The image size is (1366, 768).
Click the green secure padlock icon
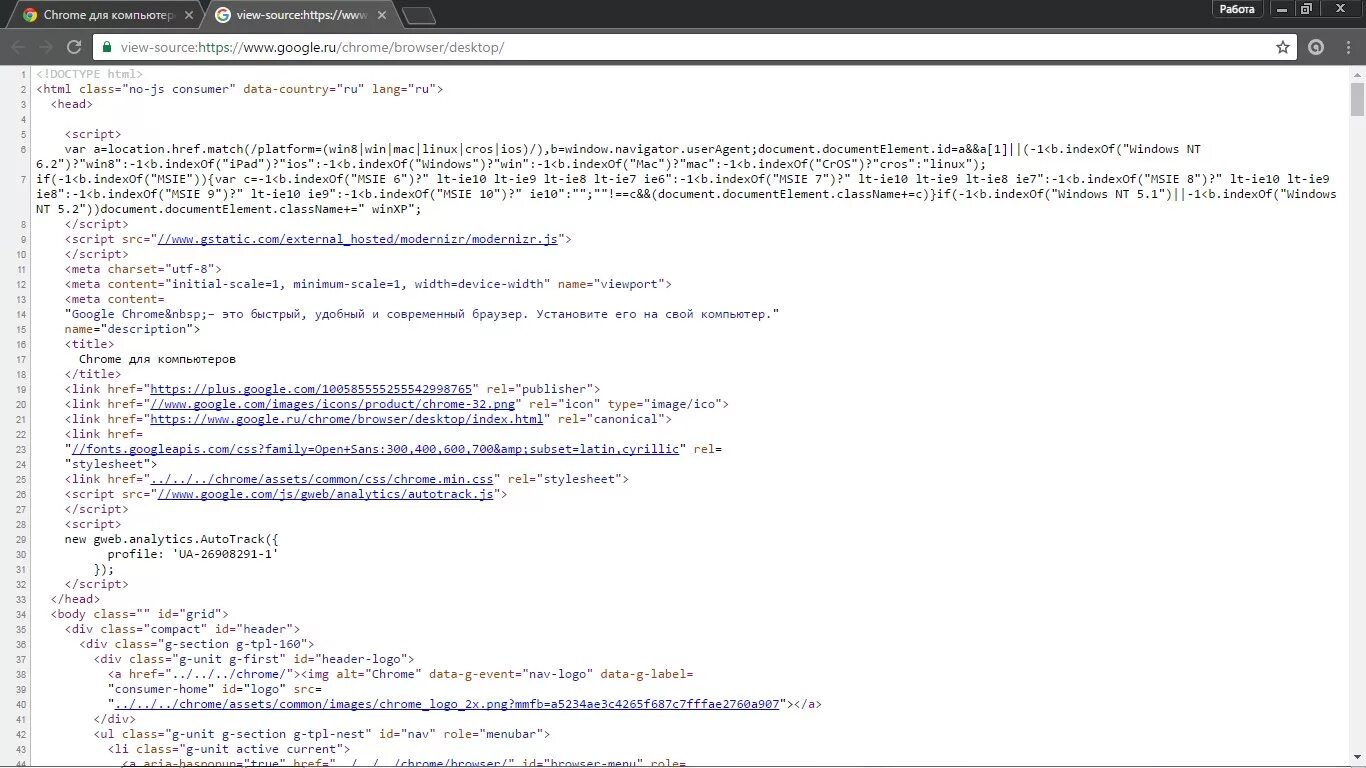pos(106,47)
